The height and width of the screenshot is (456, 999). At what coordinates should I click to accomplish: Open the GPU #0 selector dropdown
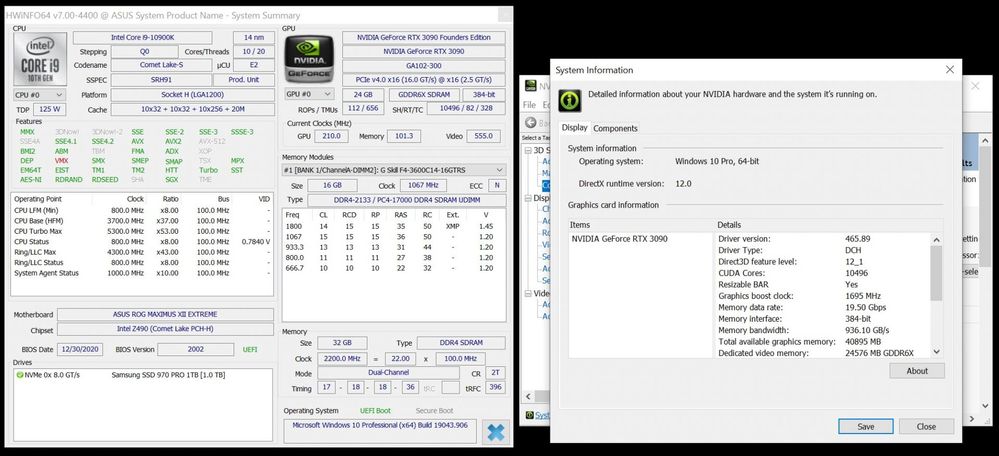click(x=309, y=94)
